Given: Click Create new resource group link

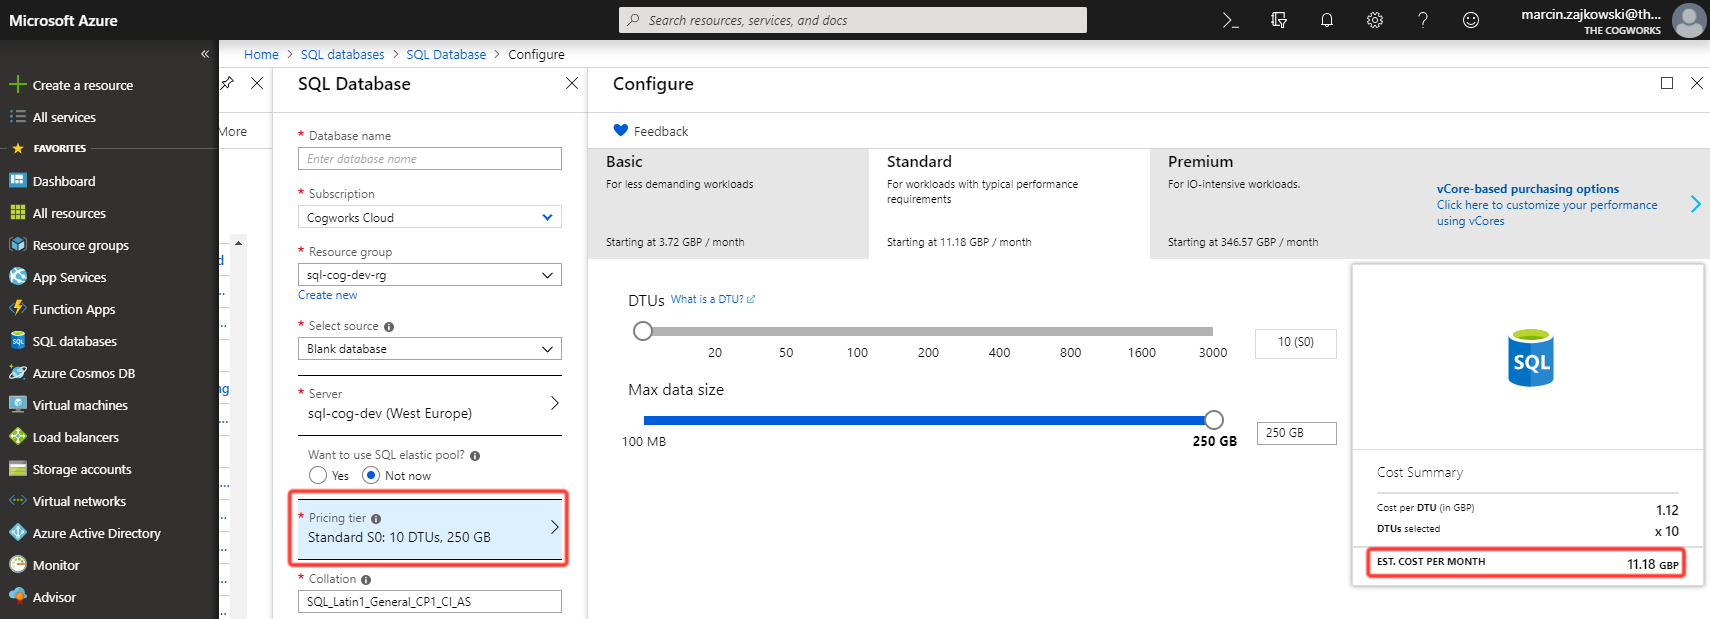Looking at the screenshot, I should click(x=327, y=295).
